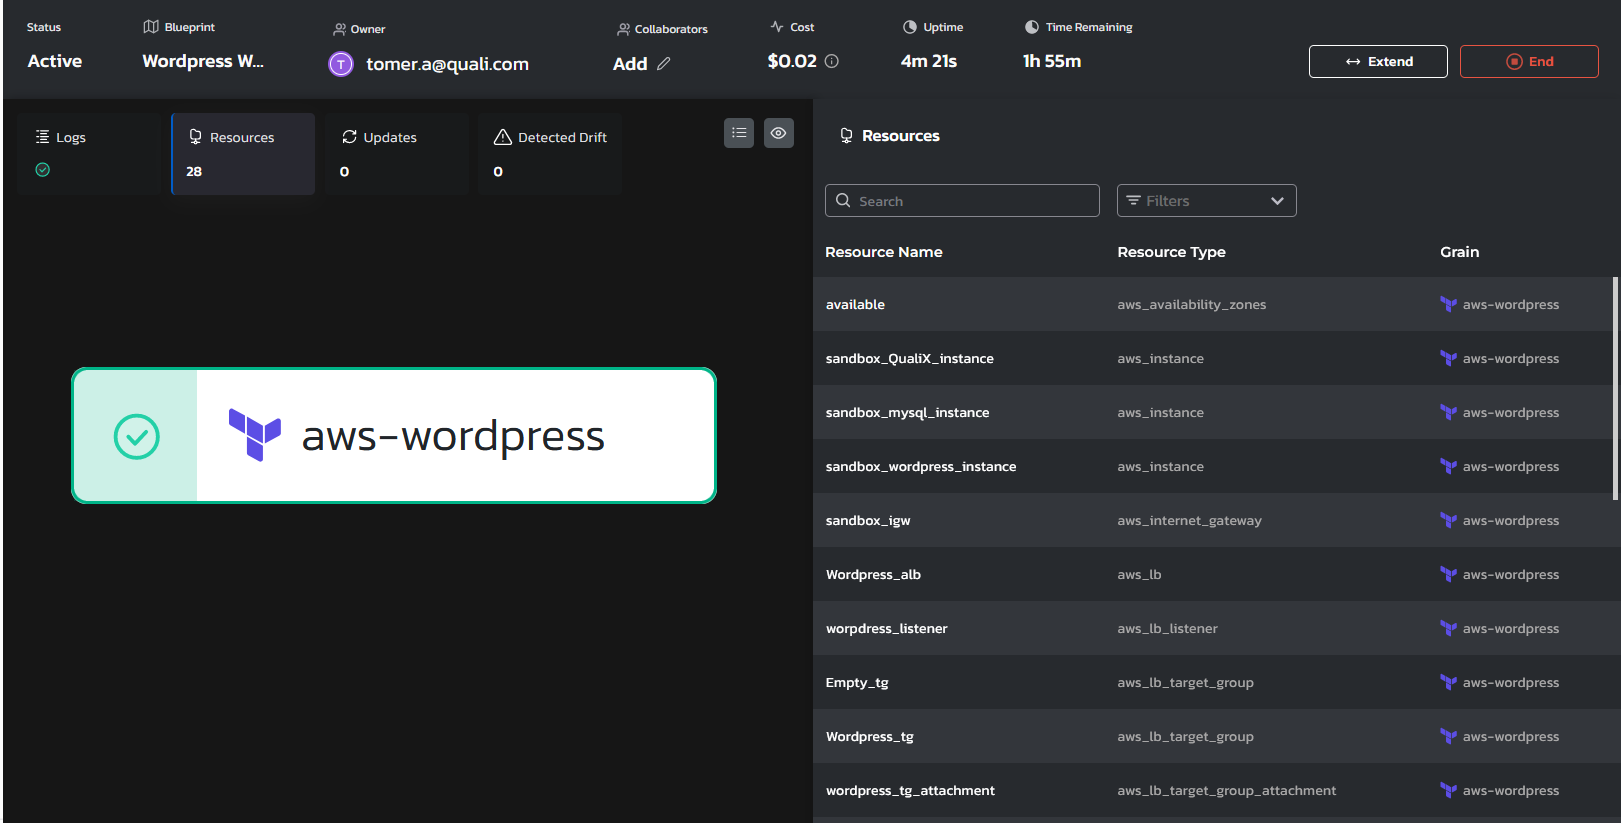Open the Logs tab

tap(89, 153)
